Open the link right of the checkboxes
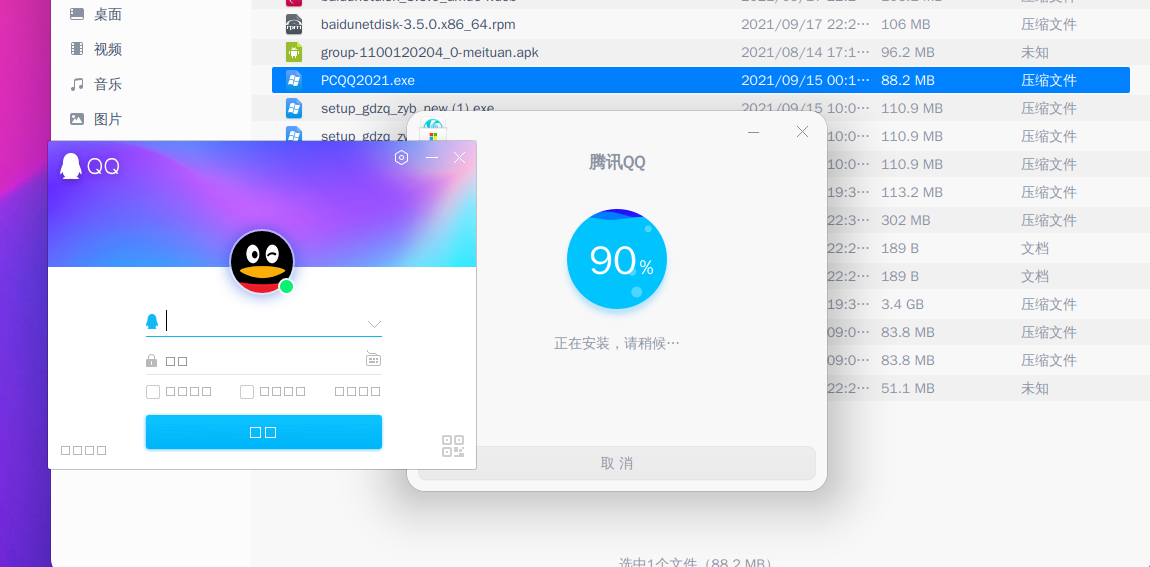 [358, 392]
